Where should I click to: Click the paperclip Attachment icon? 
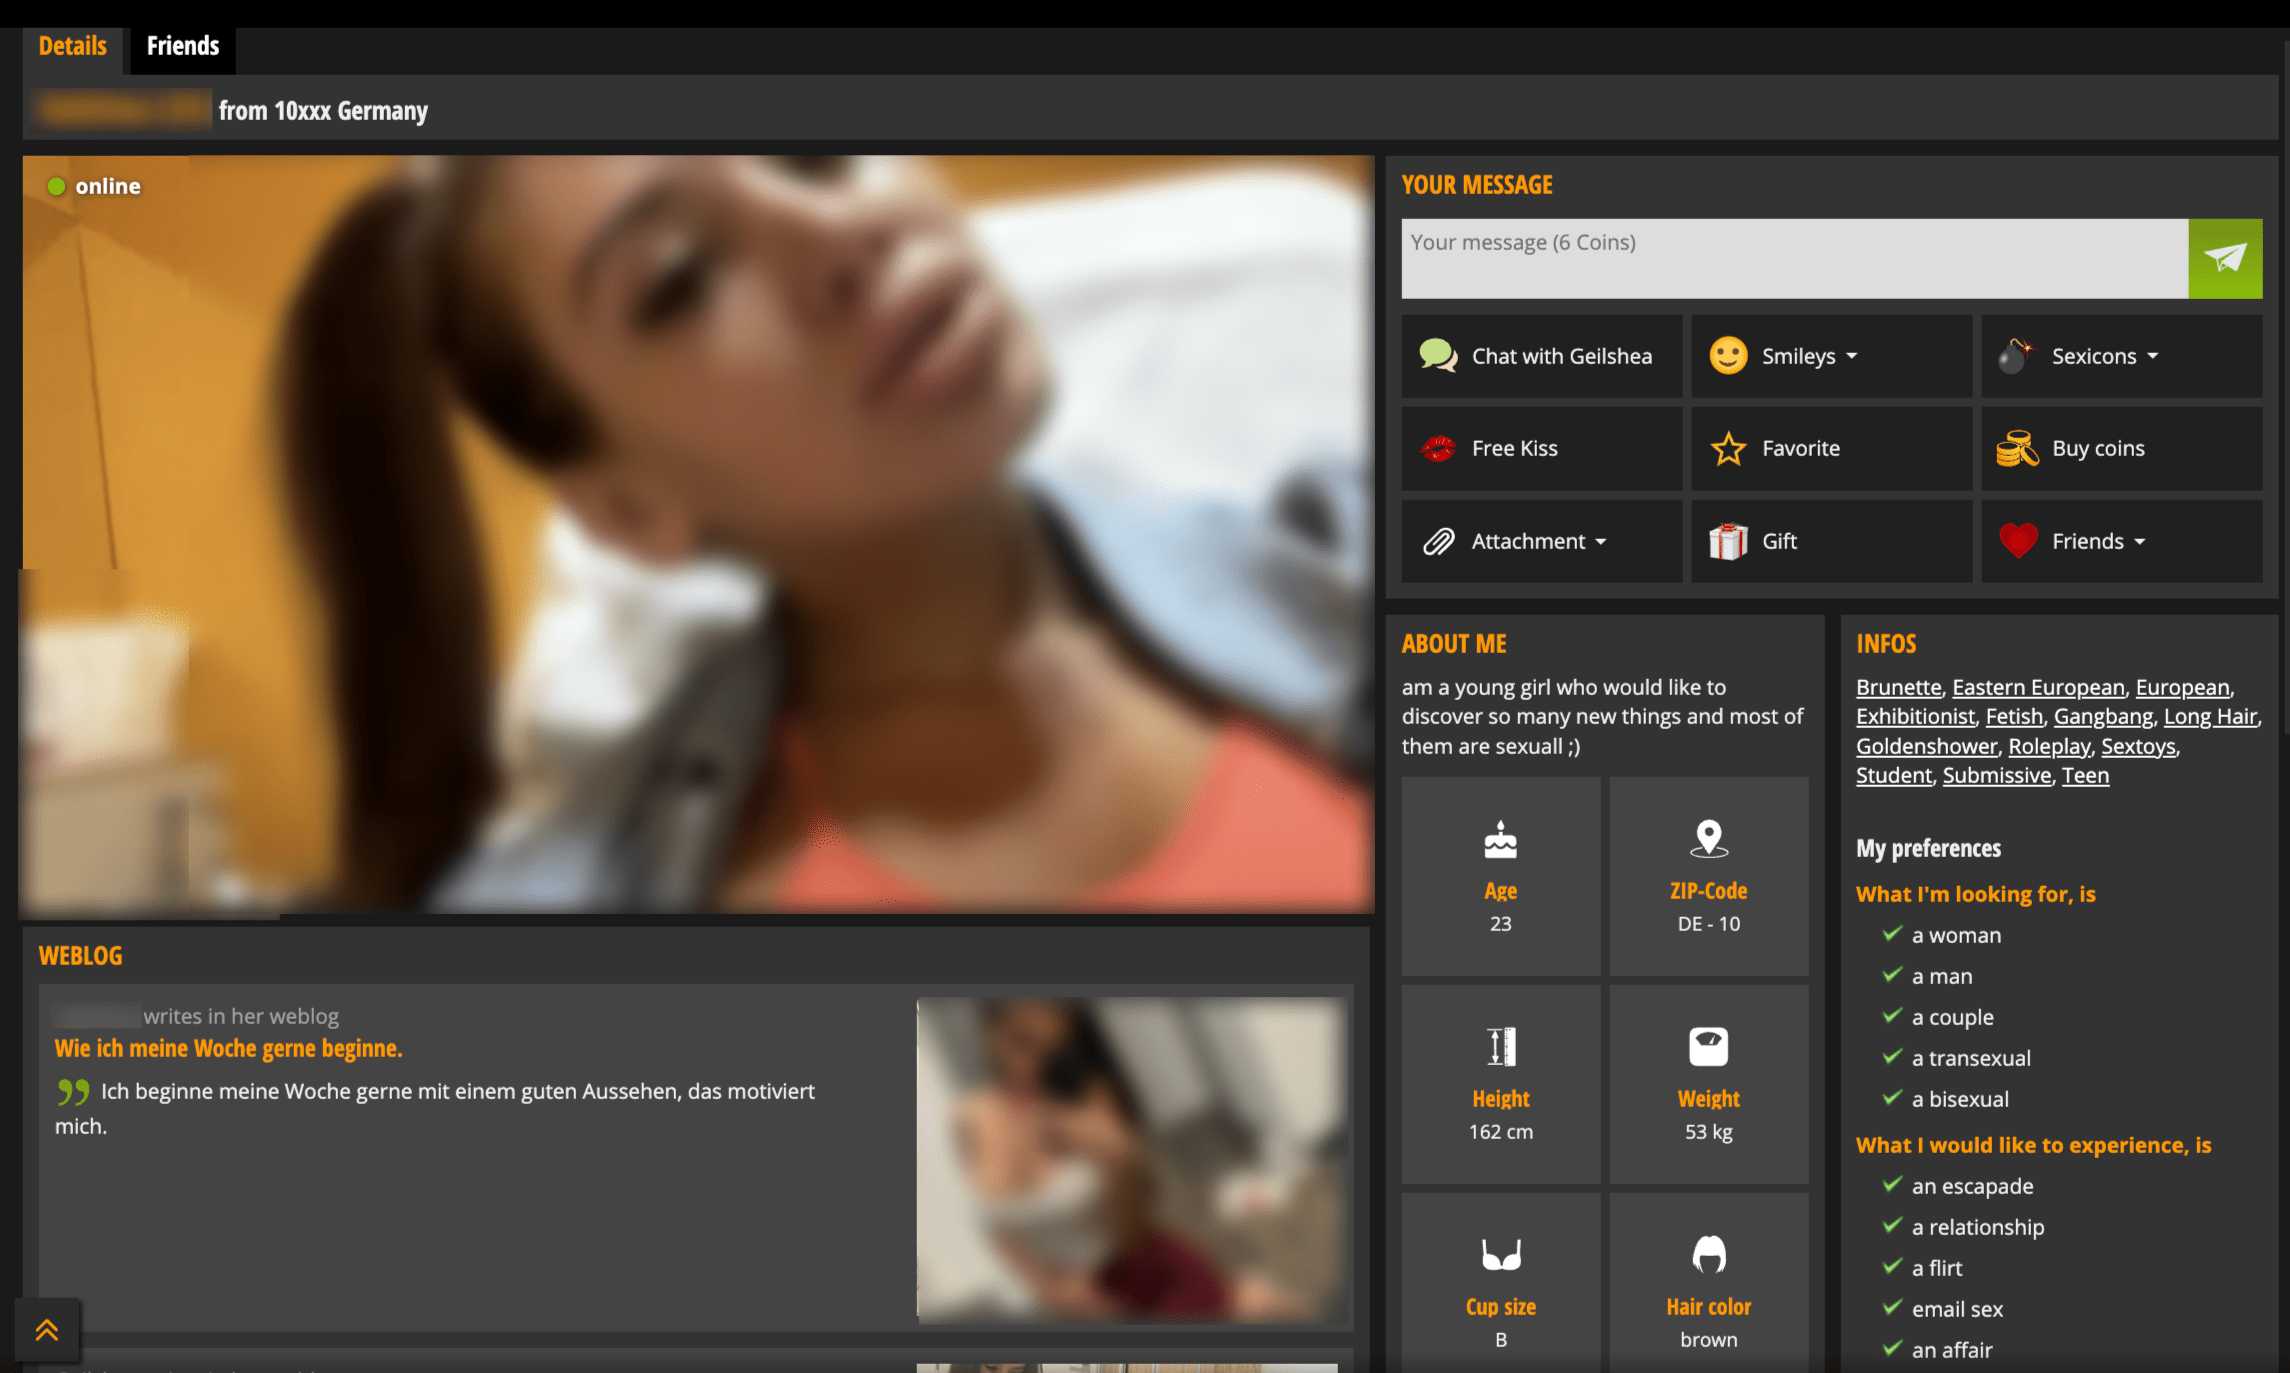pos(1438,541)
